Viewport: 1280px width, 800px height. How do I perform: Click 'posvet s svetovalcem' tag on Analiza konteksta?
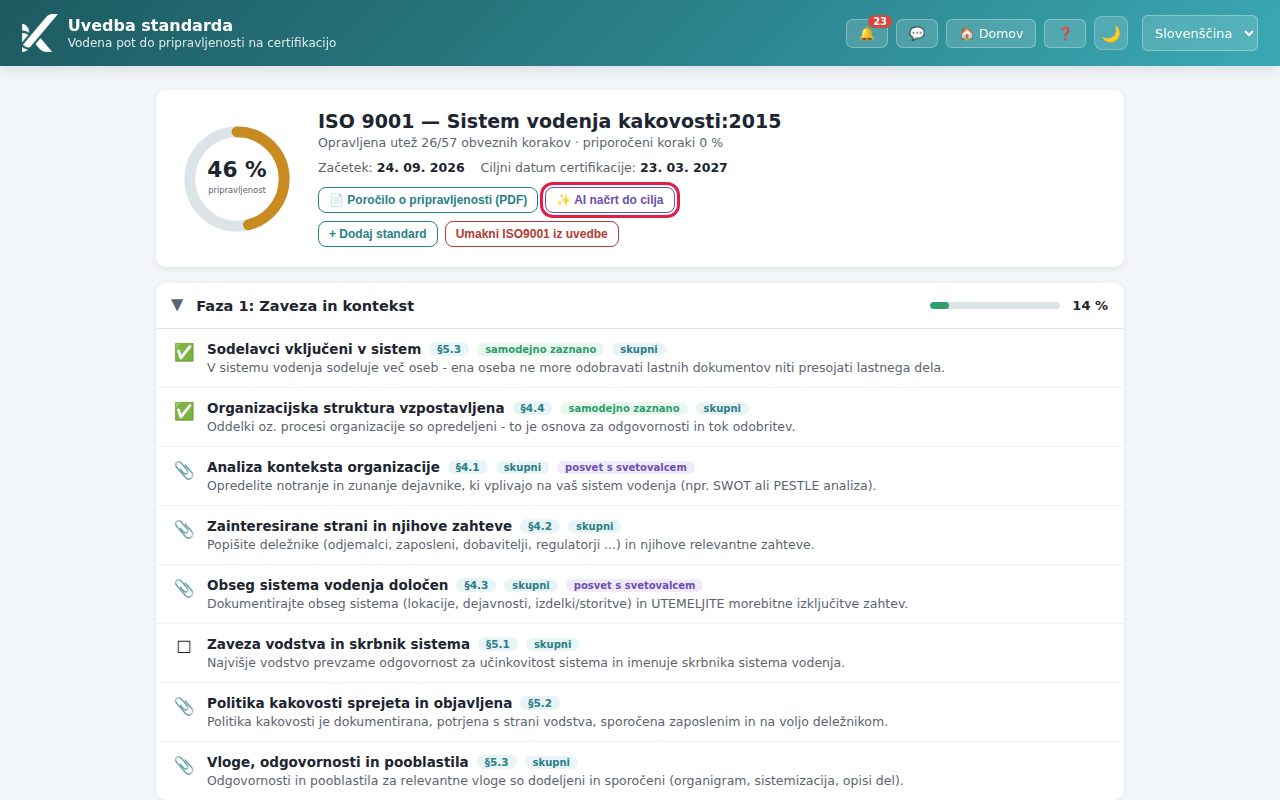tap(626, 468)
